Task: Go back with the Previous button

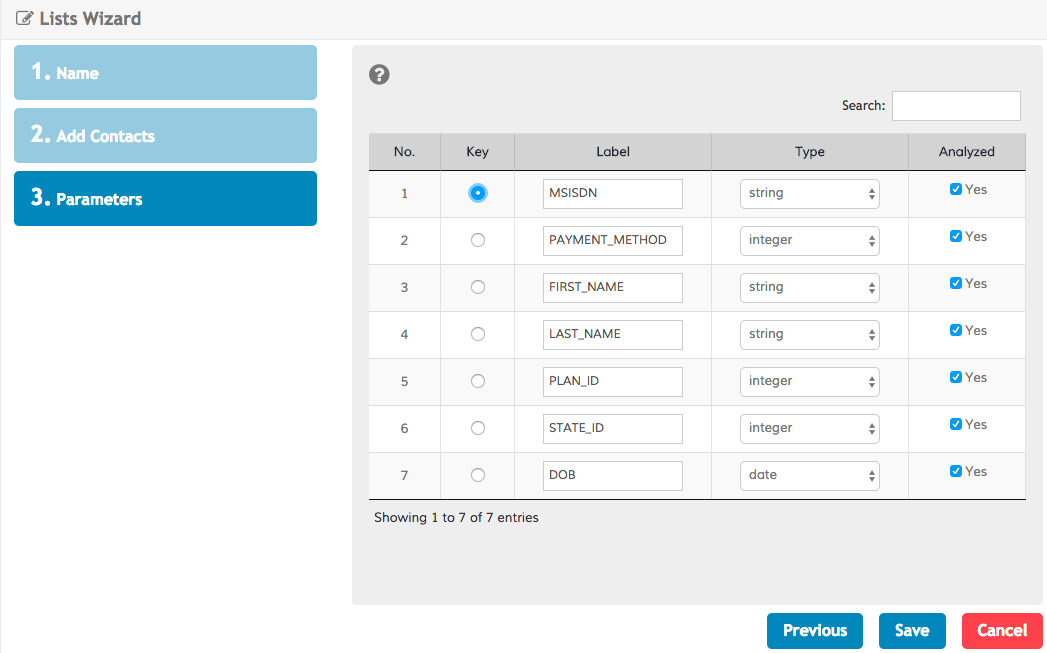Action: [x=814, y=630]
